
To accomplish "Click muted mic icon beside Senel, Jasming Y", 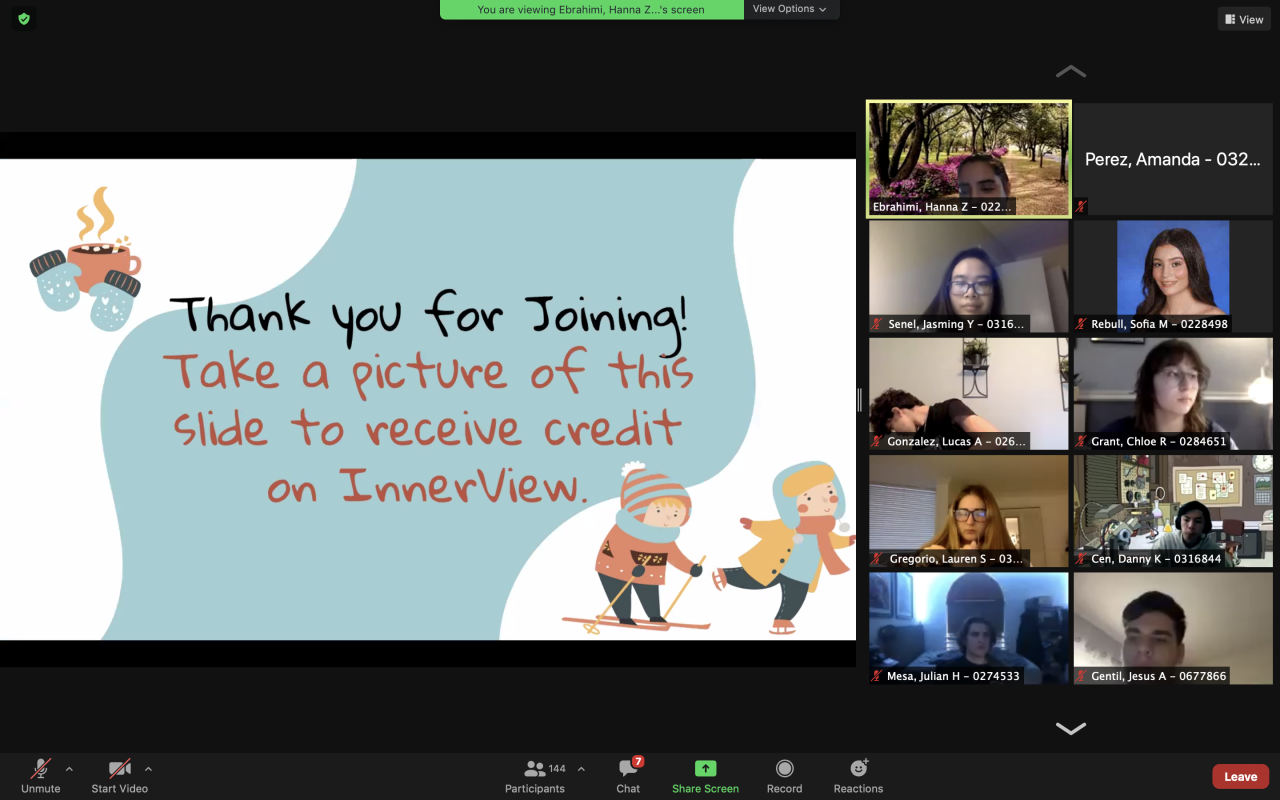I will 877,324.
